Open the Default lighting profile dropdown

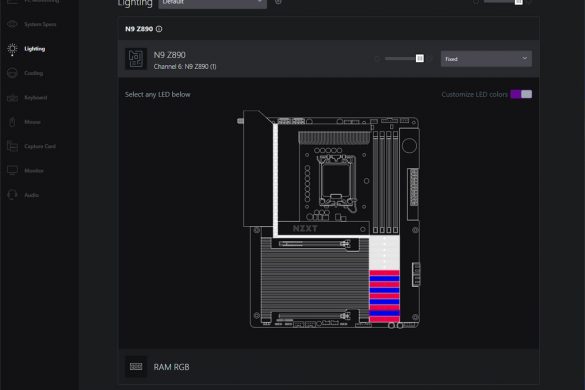tap(212, 3)
